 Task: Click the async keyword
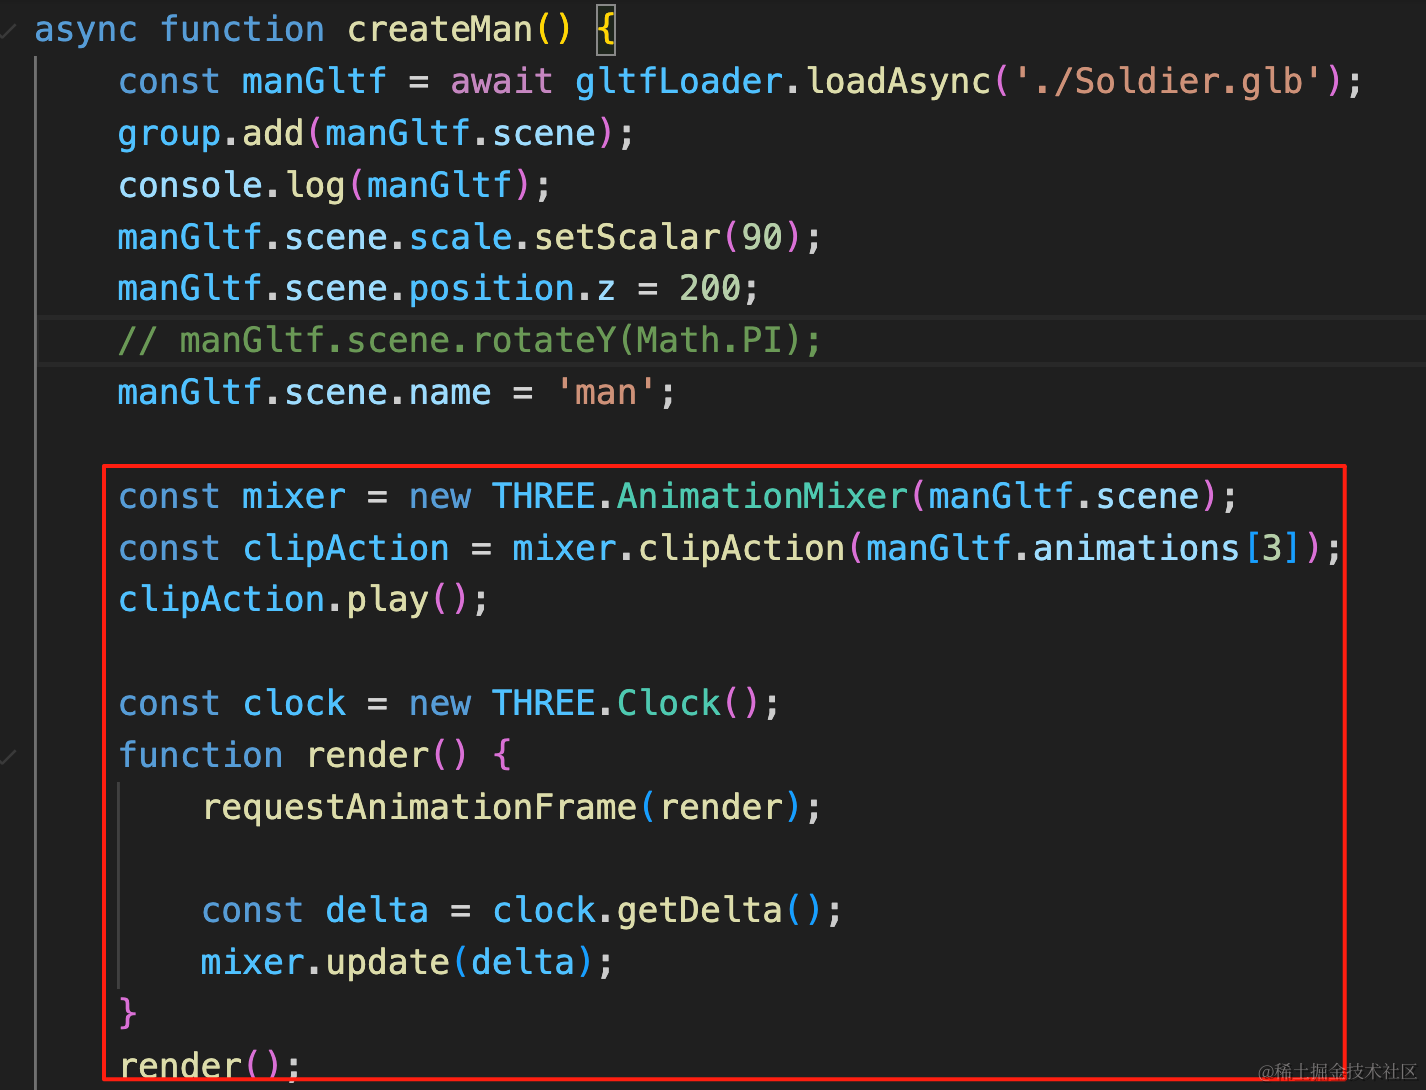coord(85,30)
